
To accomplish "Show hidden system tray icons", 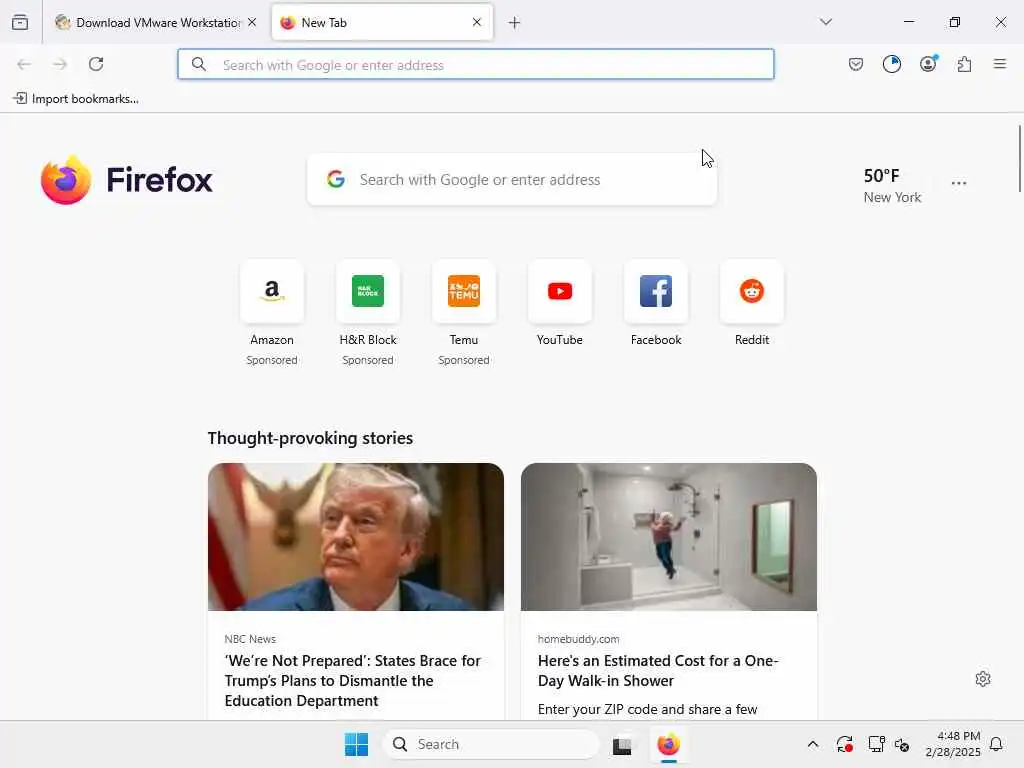I will (x=813, y=744).
